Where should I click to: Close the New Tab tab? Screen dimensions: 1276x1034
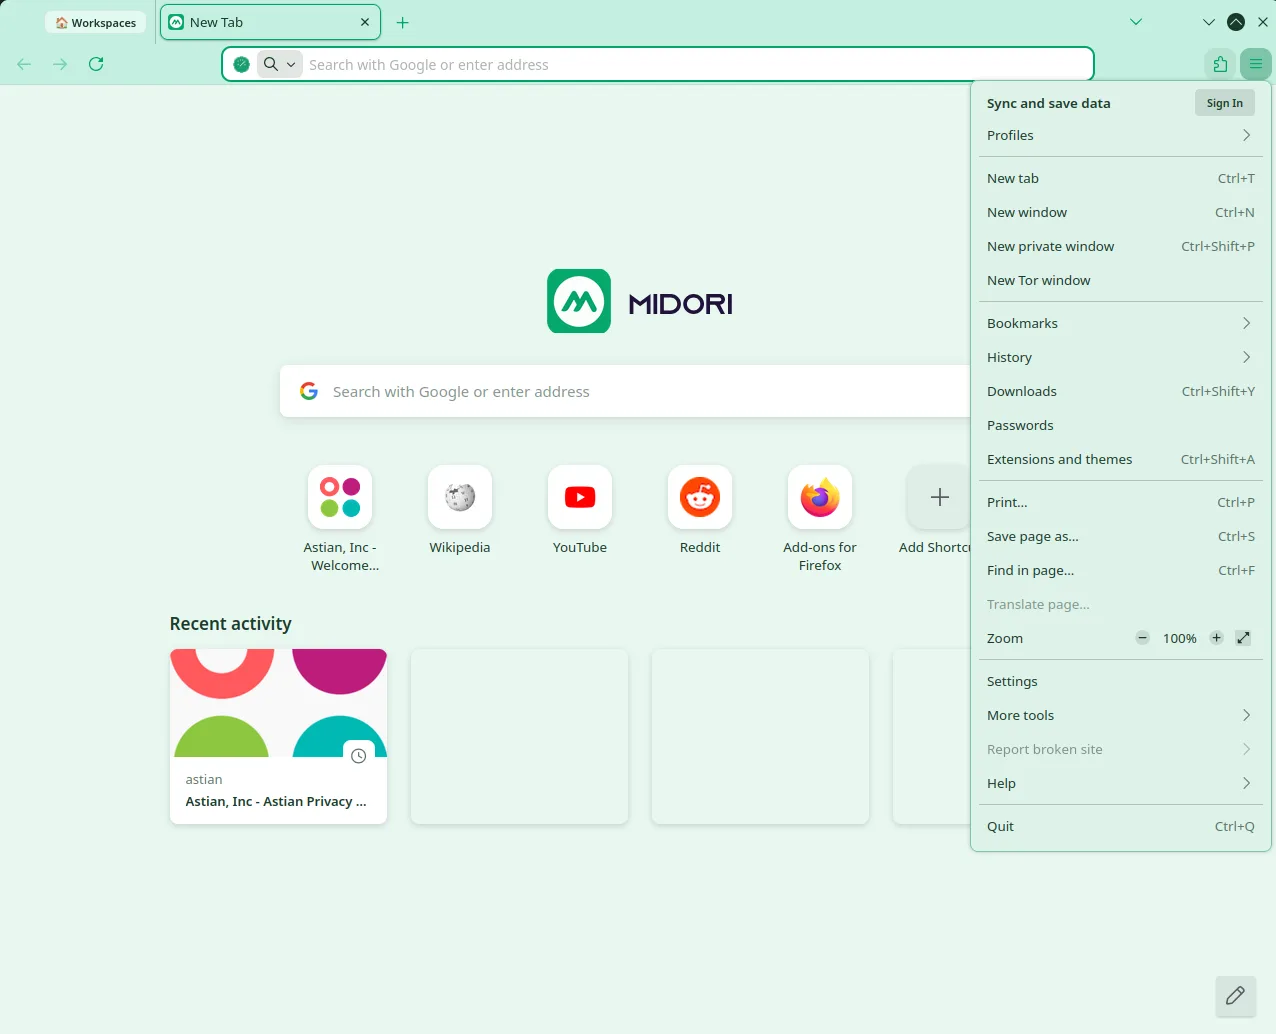tap(365, 22)
